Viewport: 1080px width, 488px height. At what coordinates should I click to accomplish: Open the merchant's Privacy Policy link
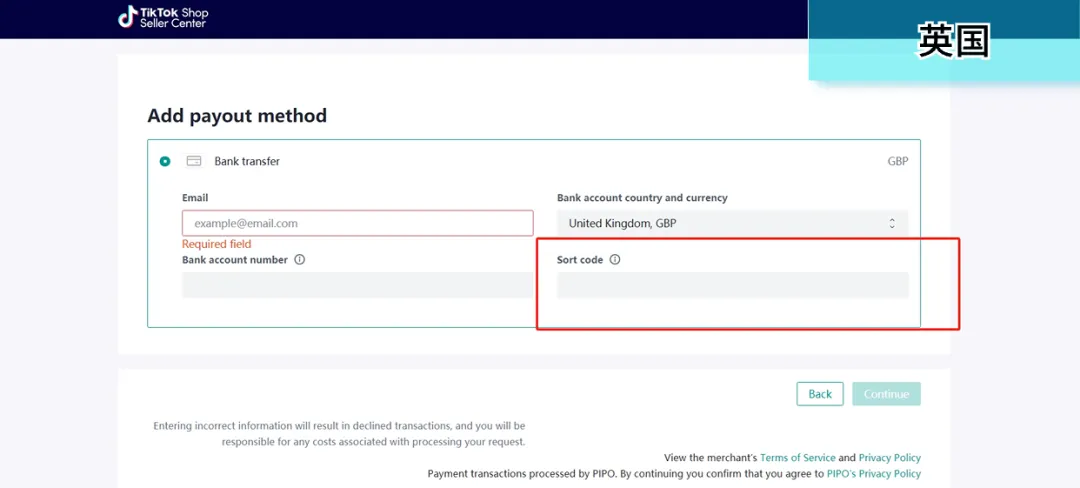(890, 458)
